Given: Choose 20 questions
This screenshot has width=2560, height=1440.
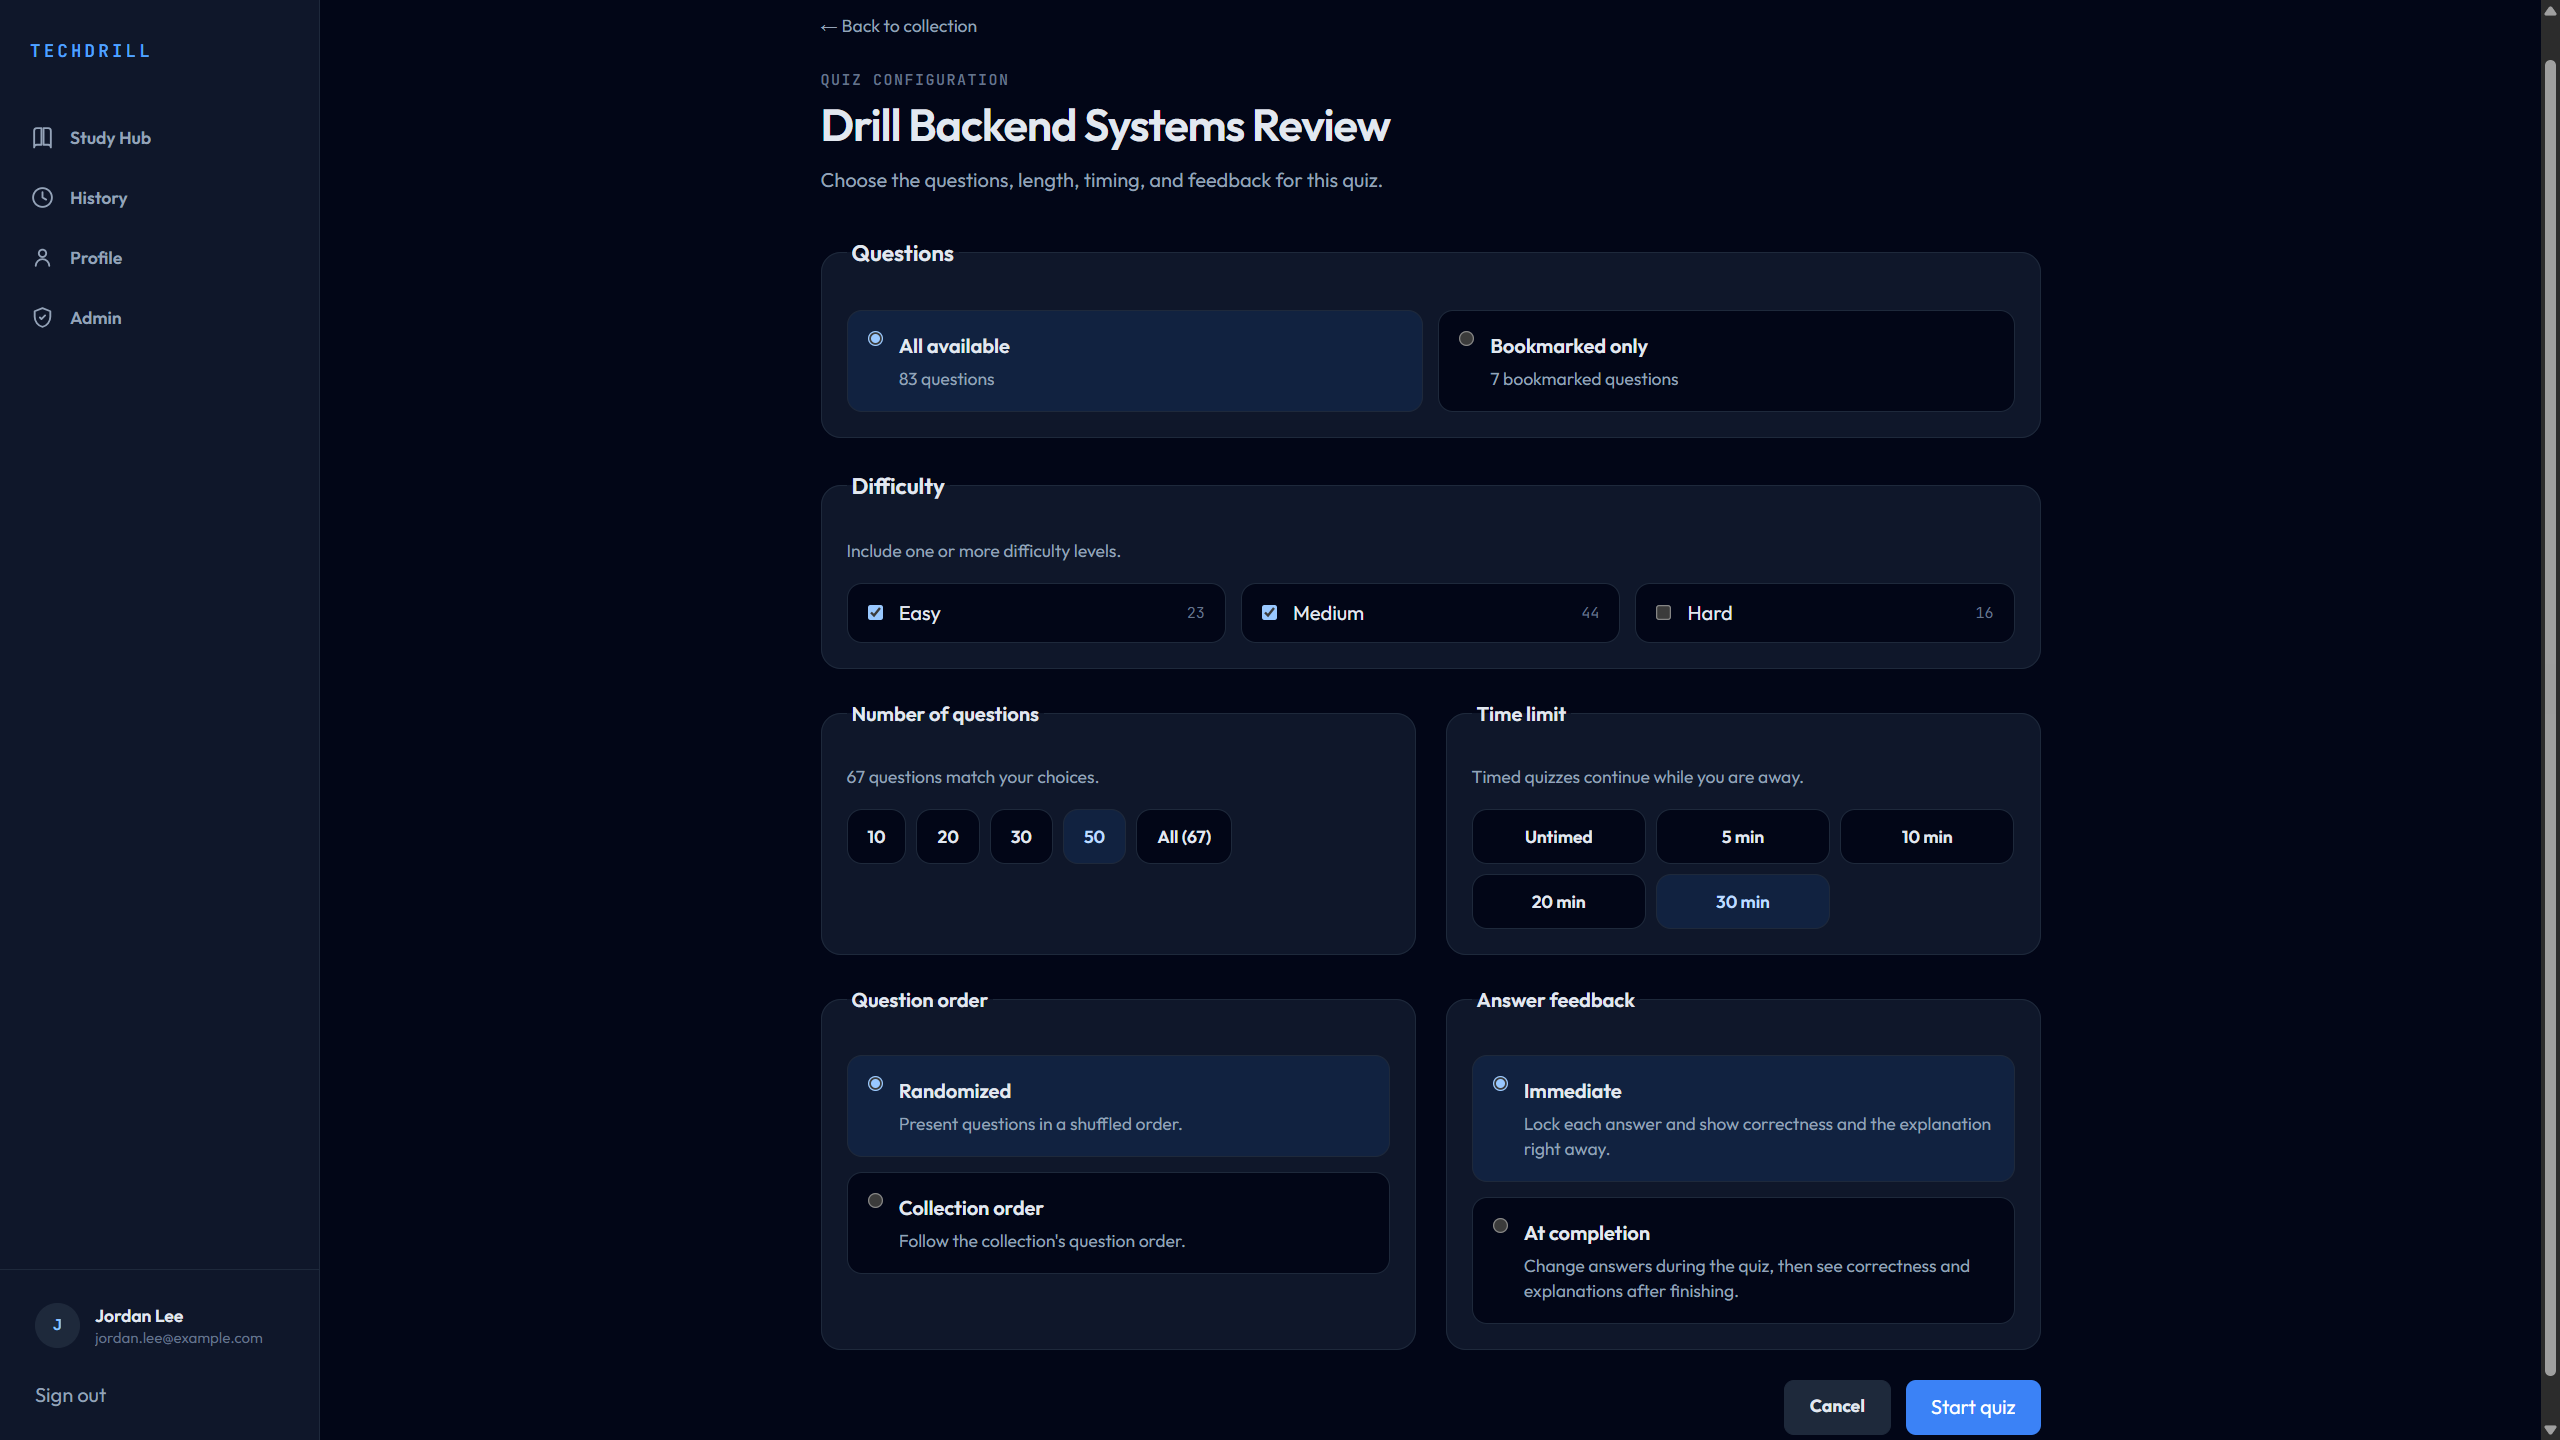Looking at the screenshot, I should point(948,837).
